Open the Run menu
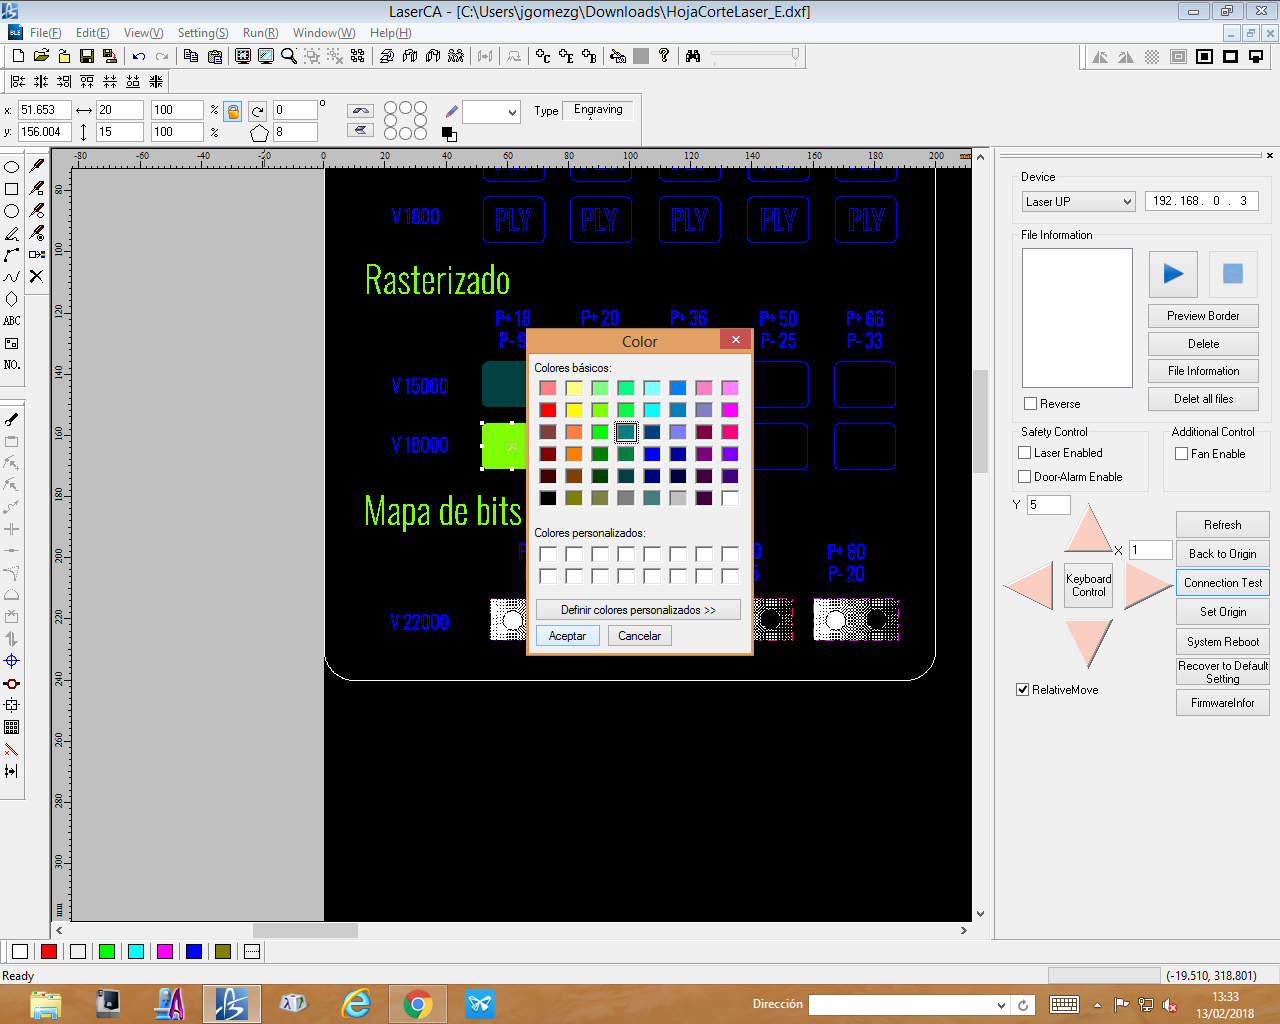Screen dimensions: 1280x1024 coord(260,33)
